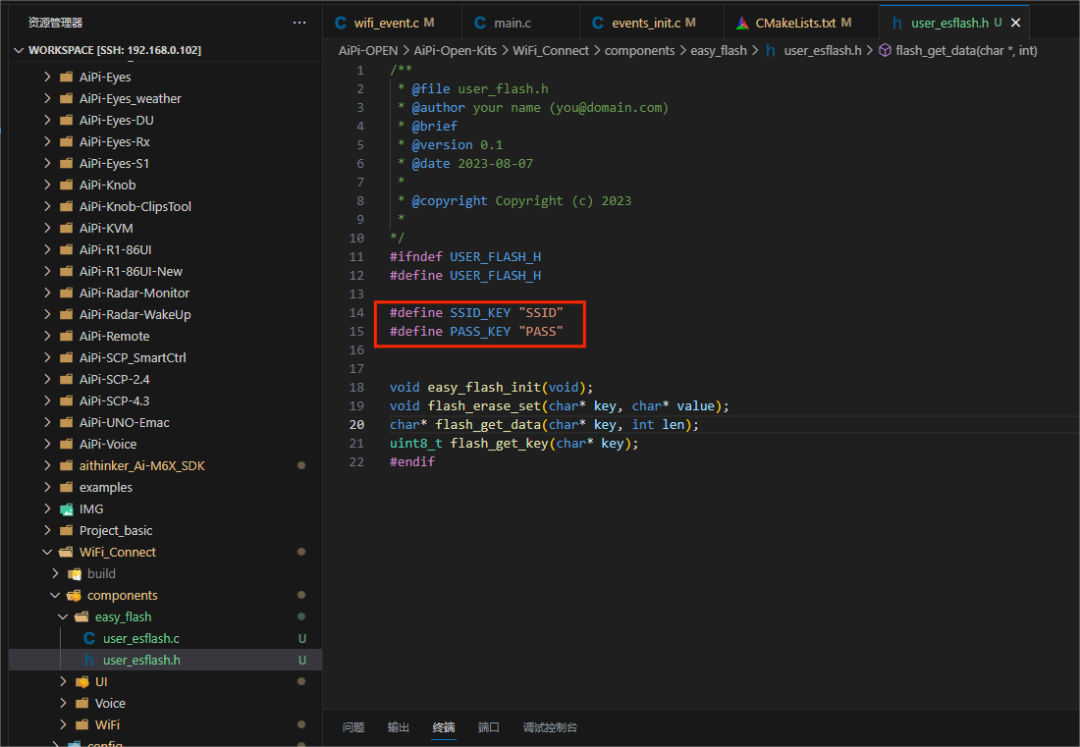Collapse the WiFi_Connect folder
This screenshot has height=747, width=1080.
coord(47,552)
